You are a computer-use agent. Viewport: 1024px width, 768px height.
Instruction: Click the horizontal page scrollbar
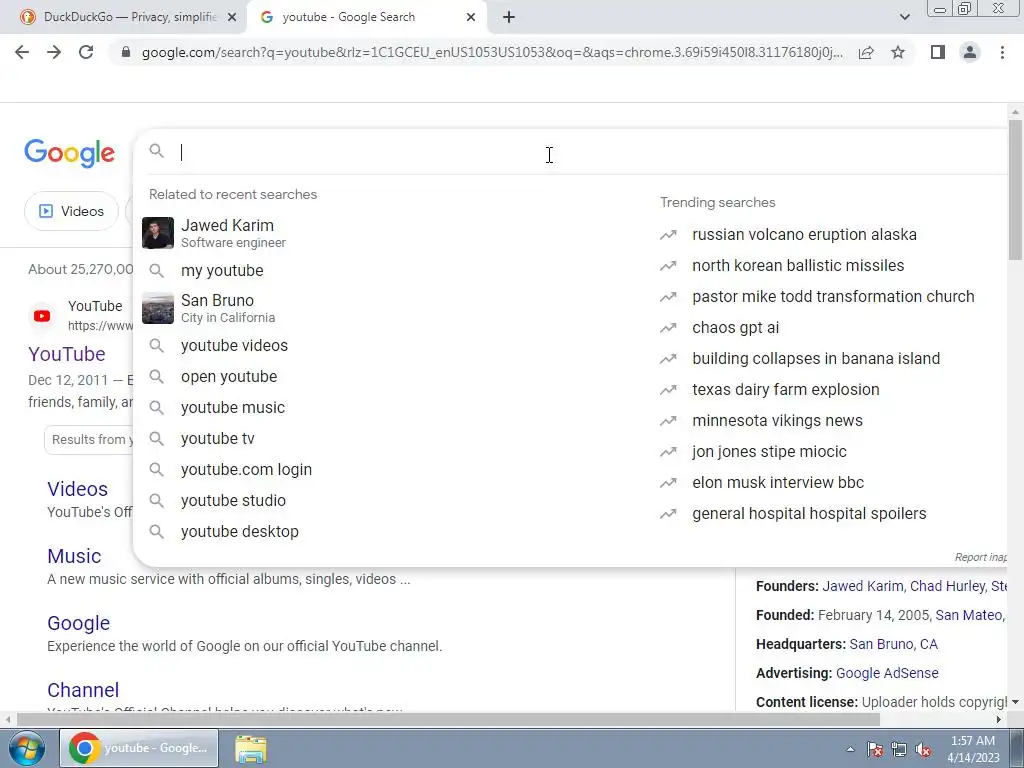point(448,719)
